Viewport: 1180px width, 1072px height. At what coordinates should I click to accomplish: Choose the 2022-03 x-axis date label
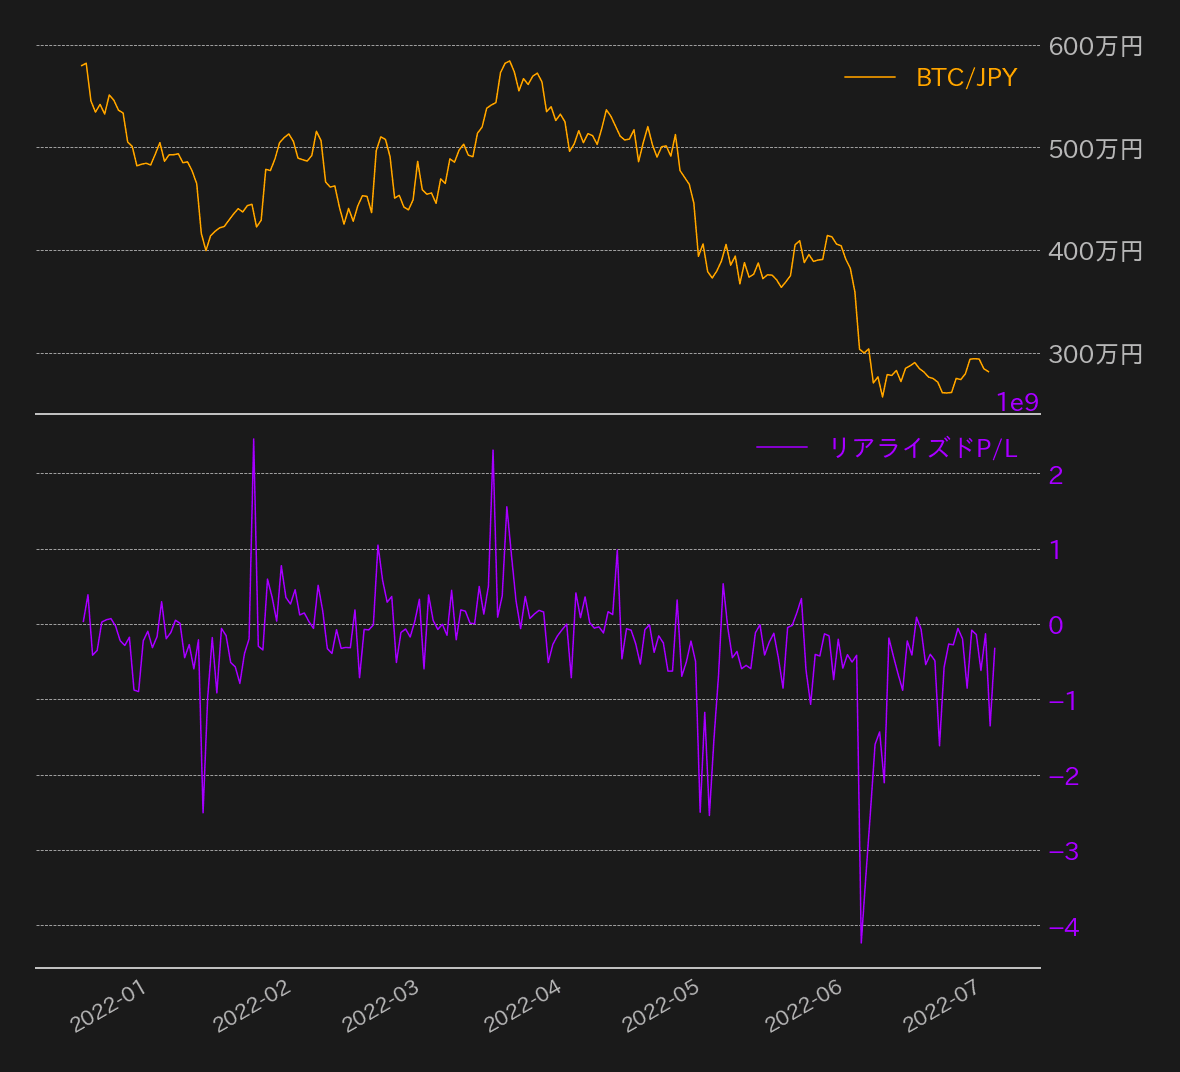(380, 1005)
